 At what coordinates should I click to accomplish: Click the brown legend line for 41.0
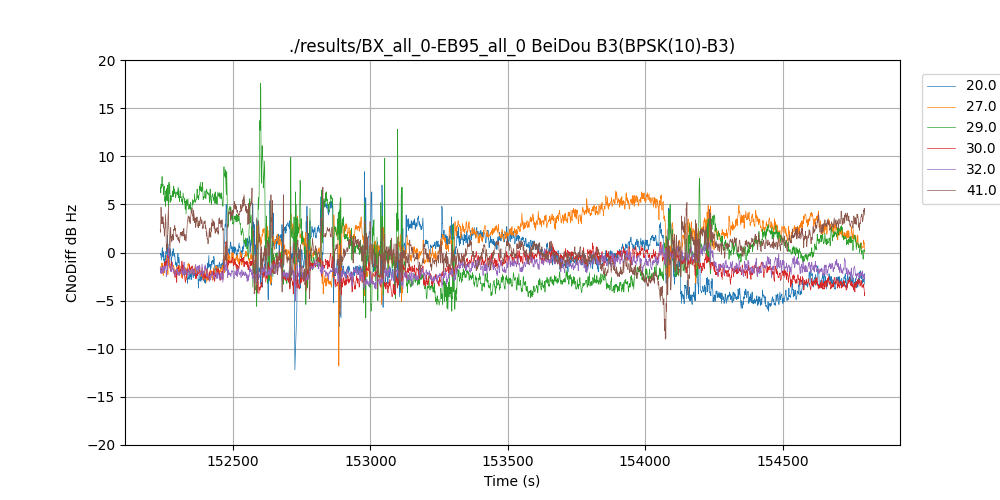click(x=942, y=190)
